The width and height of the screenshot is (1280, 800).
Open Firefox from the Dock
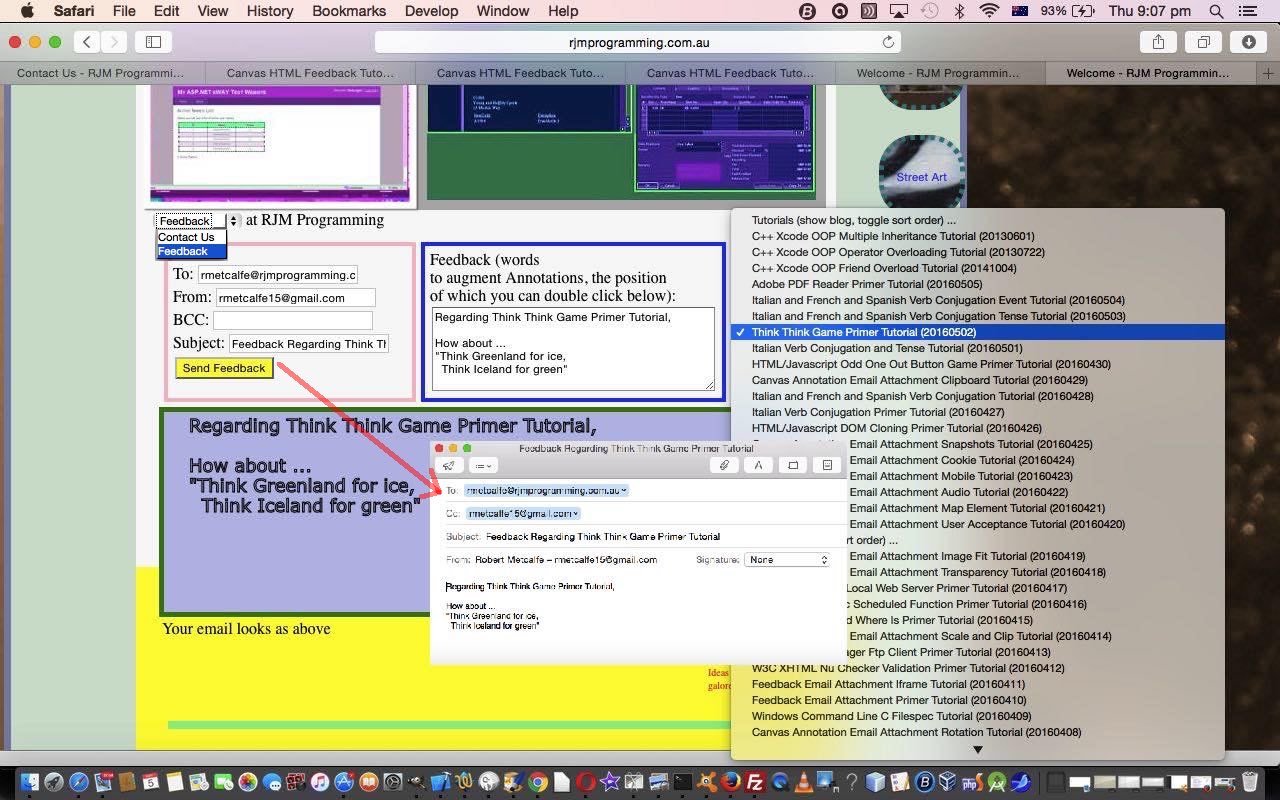click(x=732, y=782)
